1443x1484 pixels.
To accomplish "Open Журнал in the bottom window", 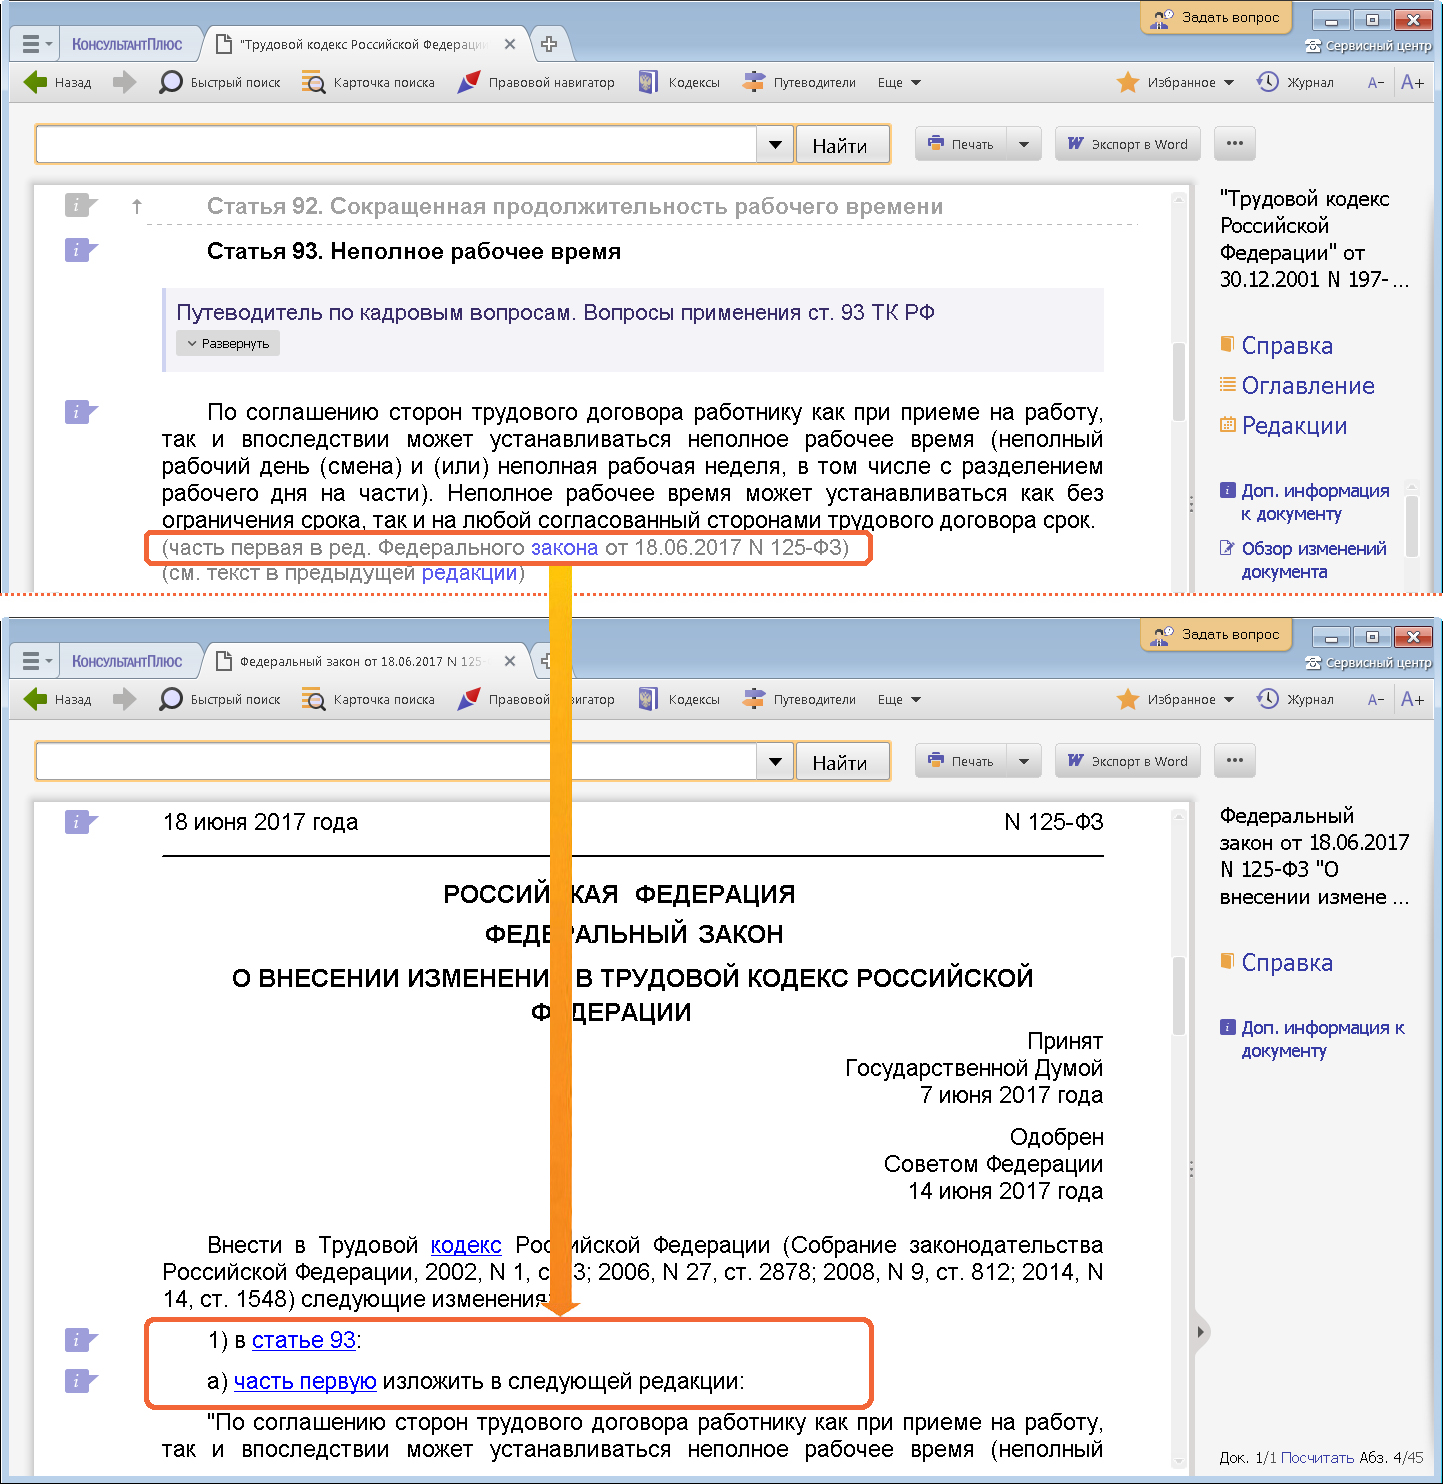I will (1295, 700).
